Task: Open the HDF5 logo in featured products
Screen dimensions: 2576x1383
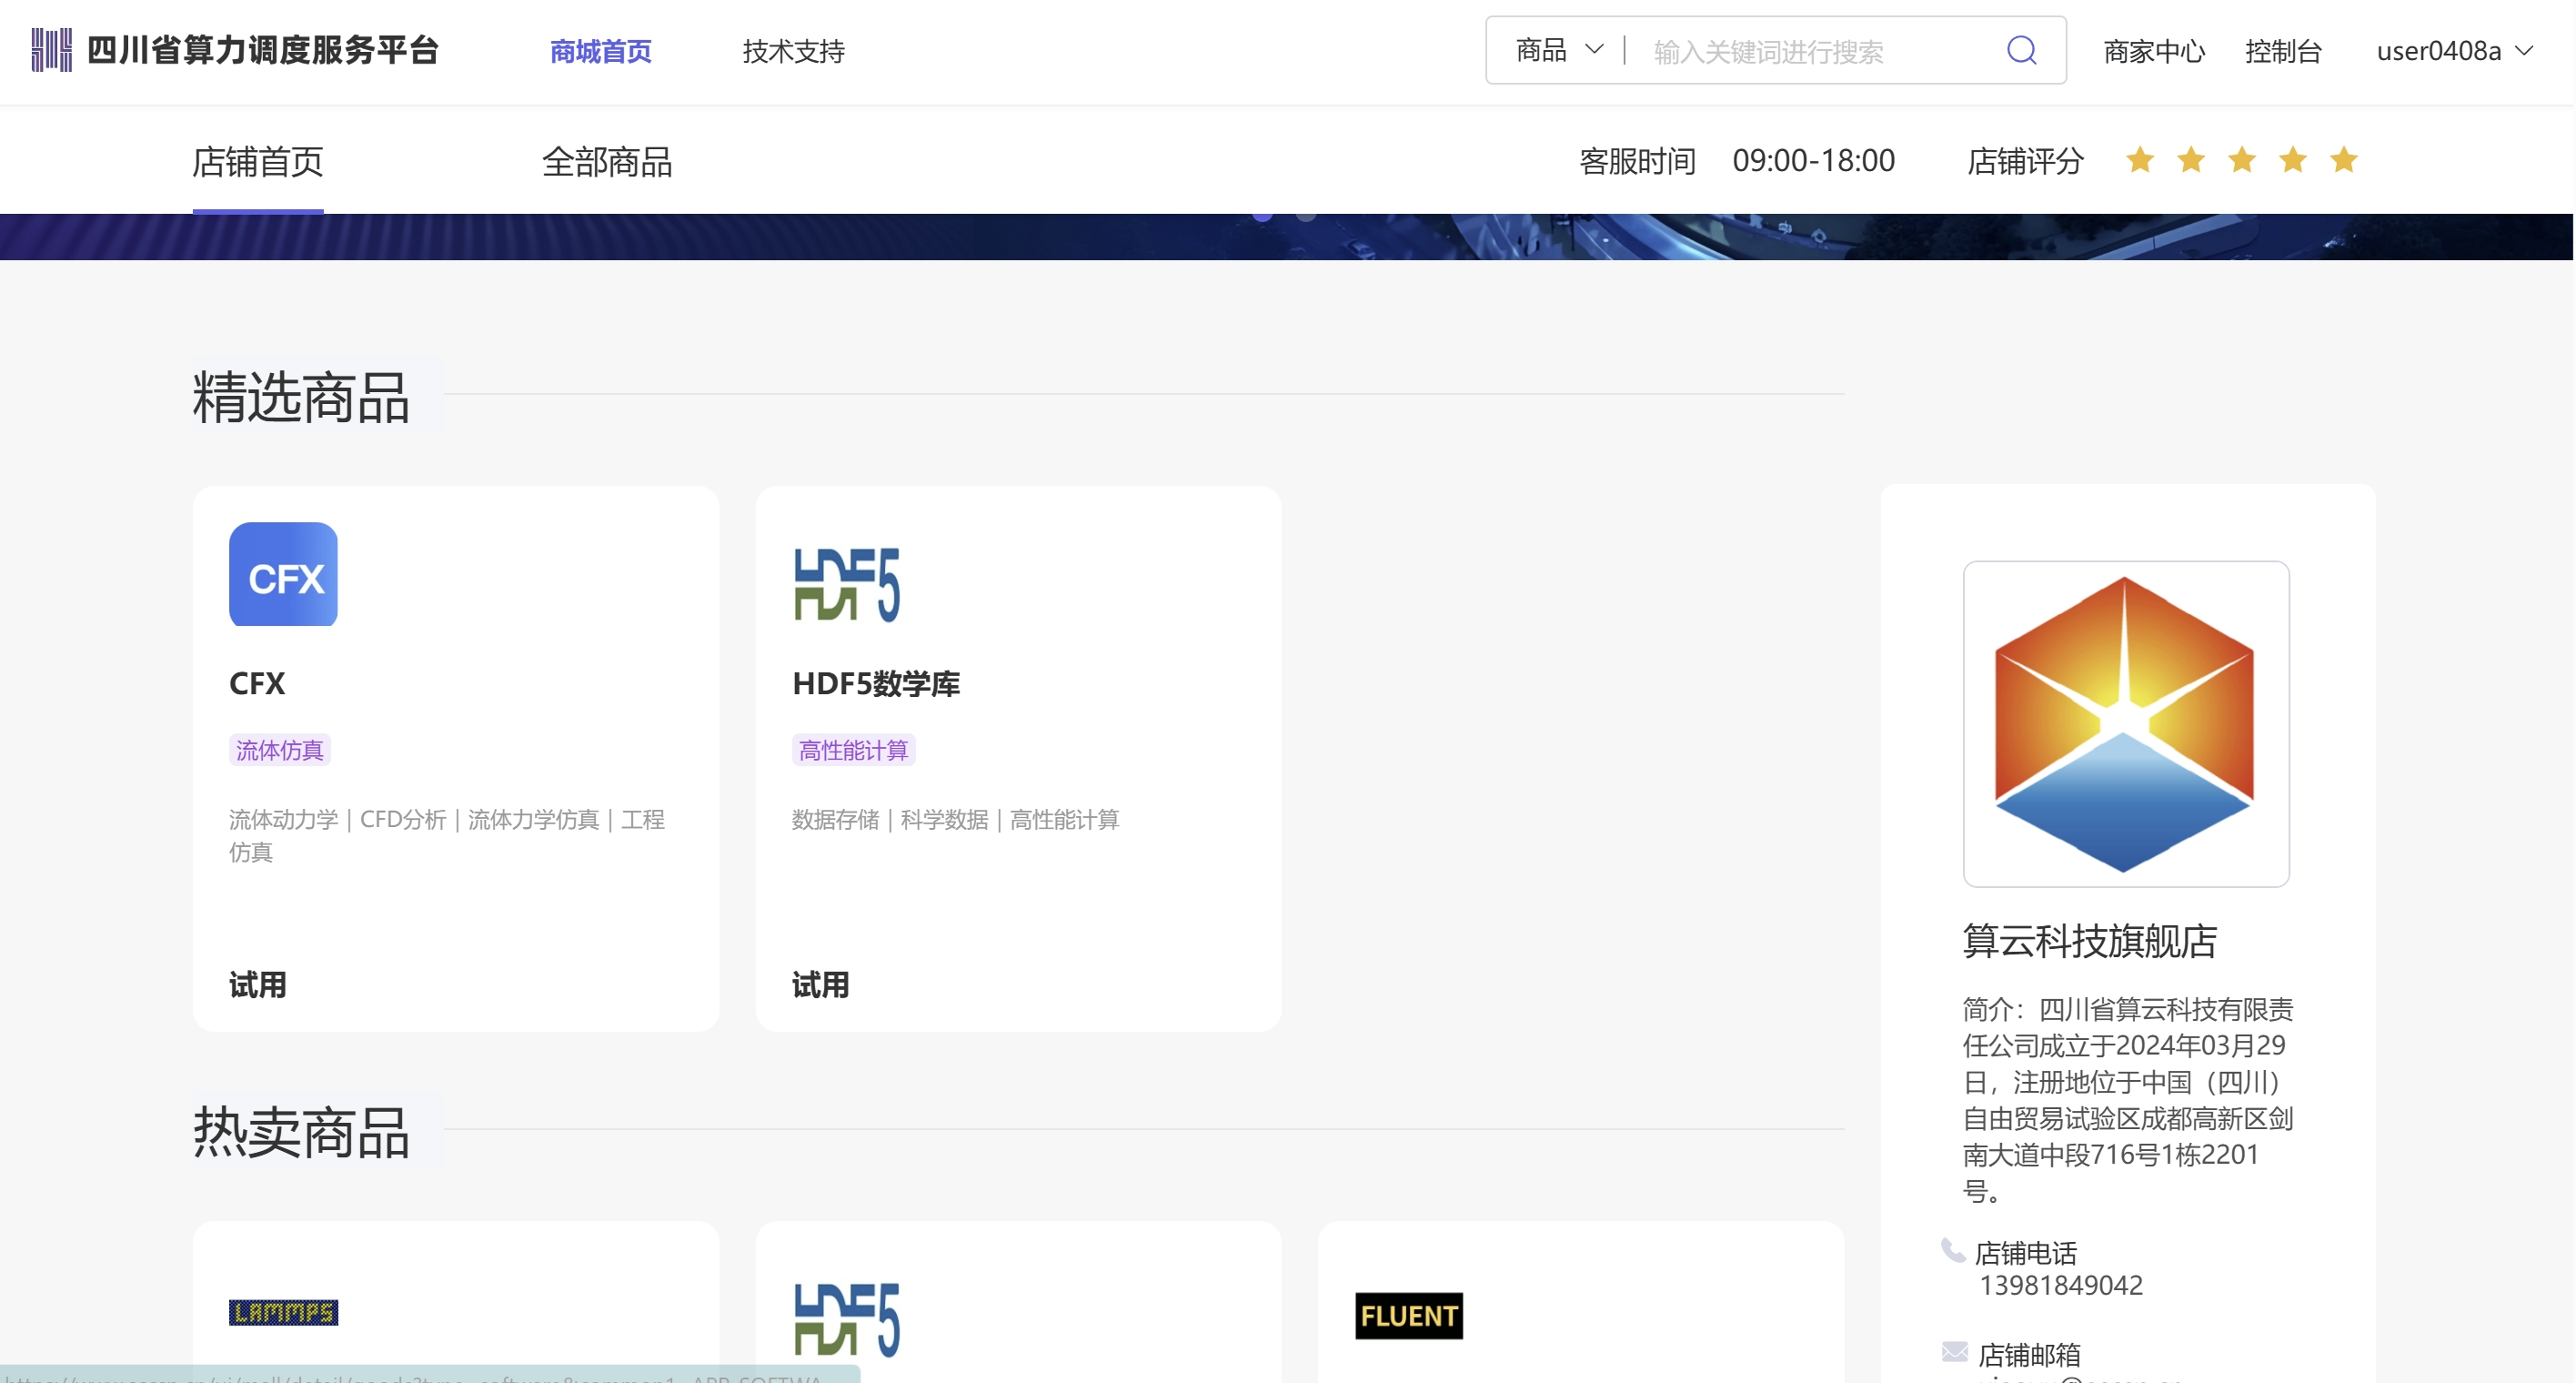Action: [846, 584]
